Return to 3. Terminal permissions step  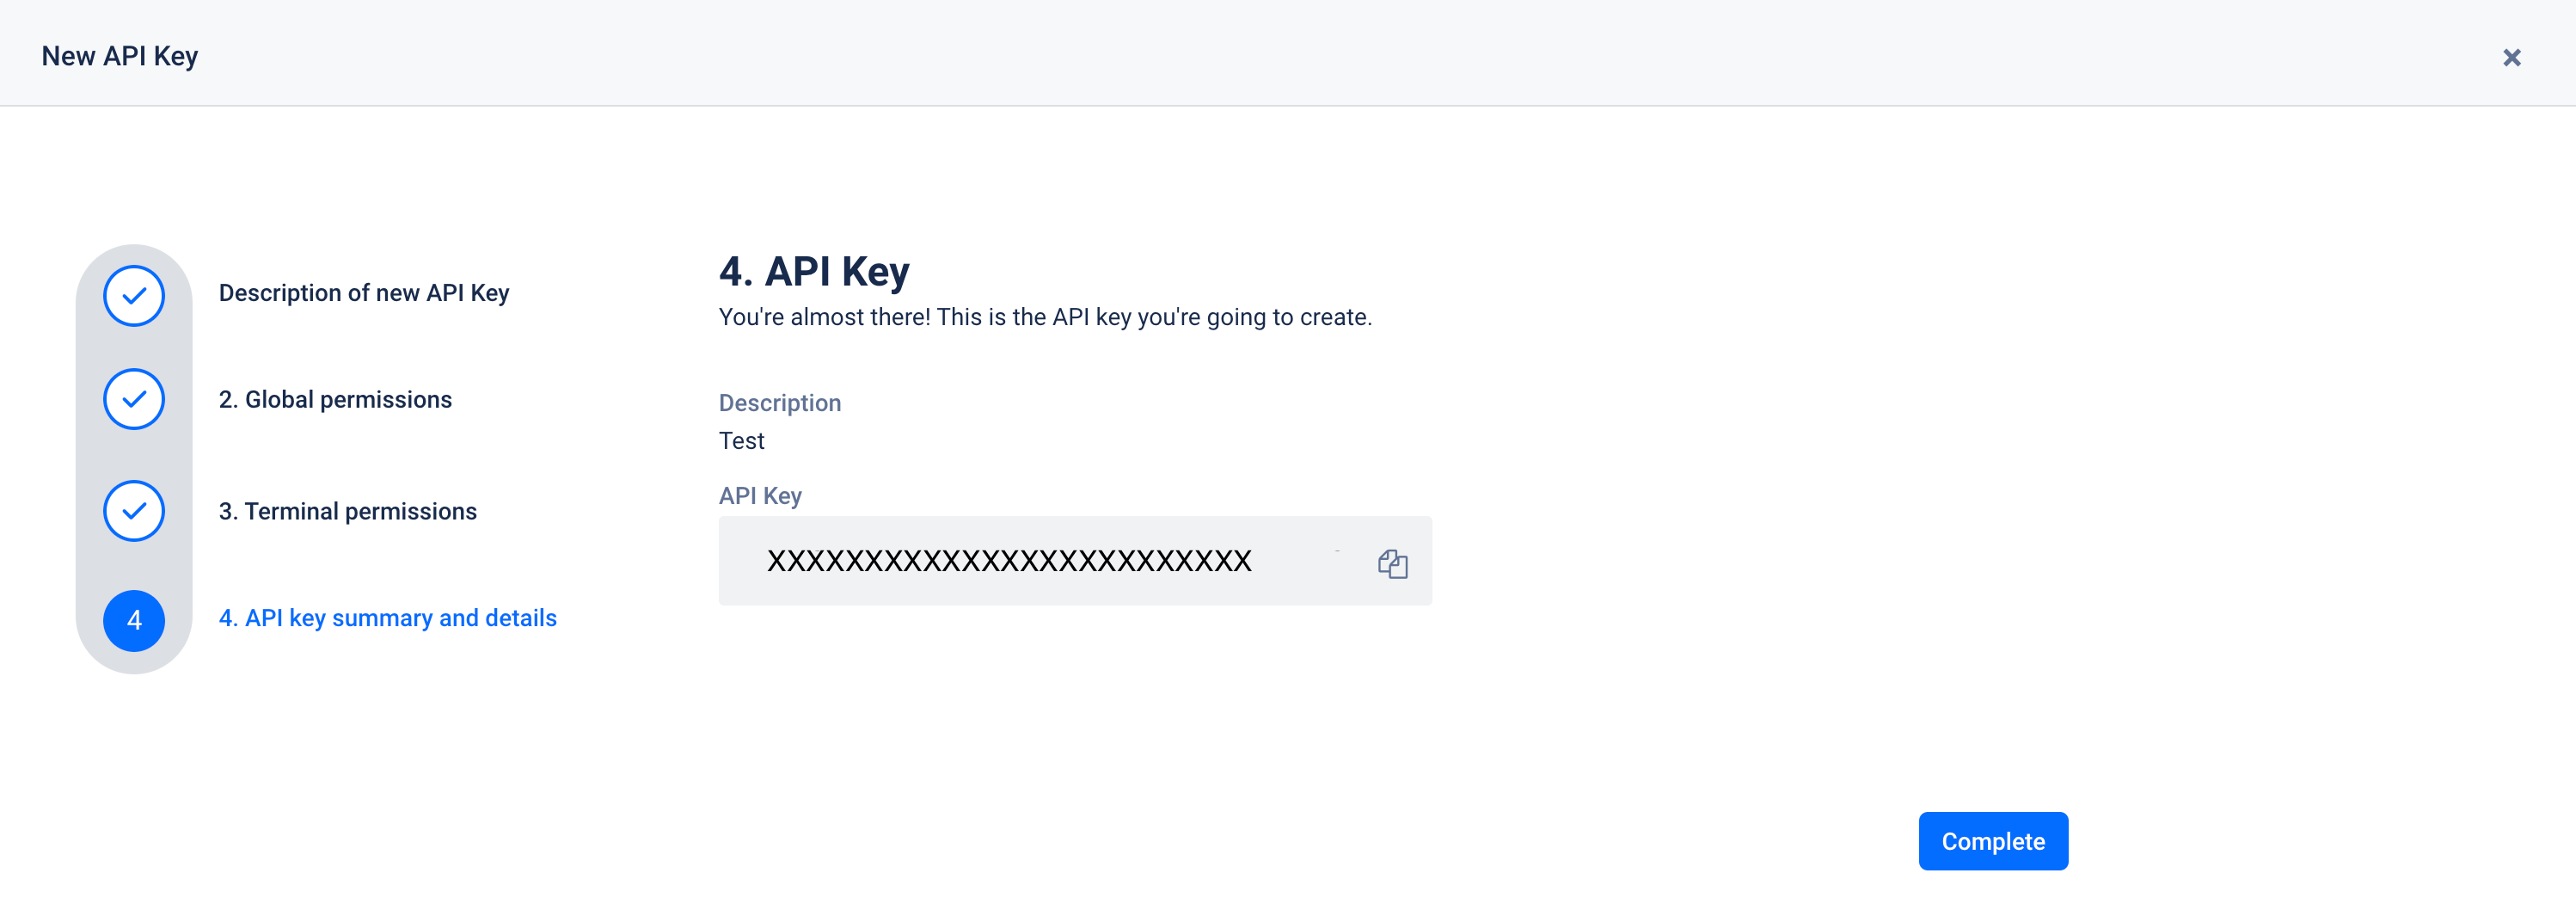(348, 511)
